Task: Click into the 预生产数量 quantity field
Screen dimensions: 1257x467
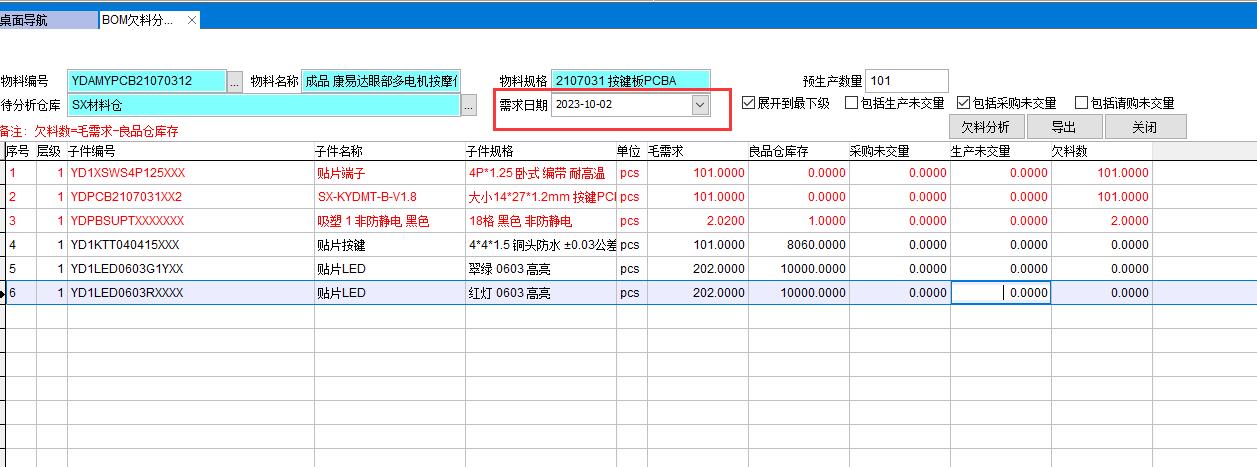Action: coord(906,81)
